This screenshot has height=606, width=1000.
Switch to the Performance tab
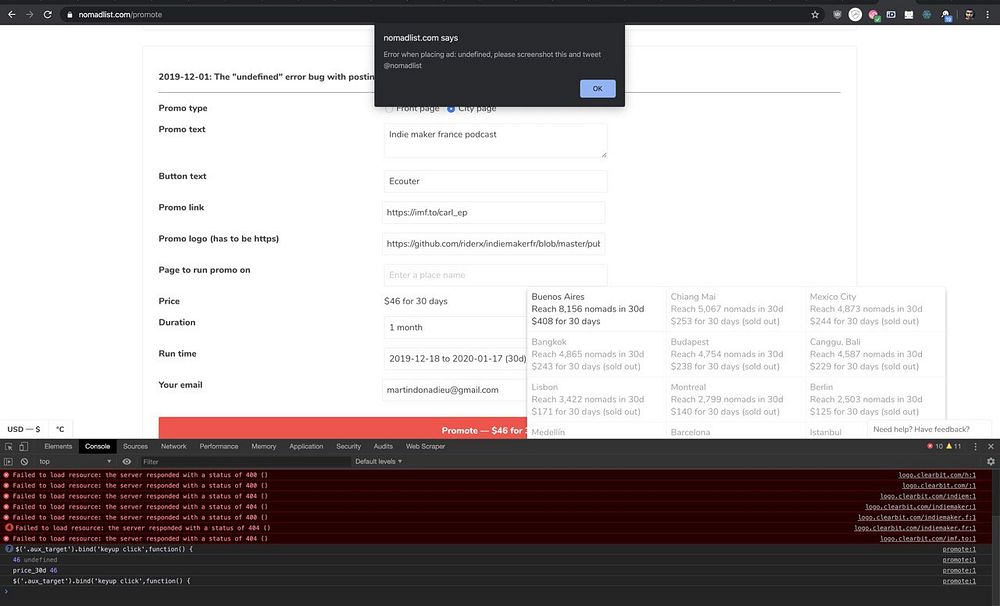click(219, 447)
